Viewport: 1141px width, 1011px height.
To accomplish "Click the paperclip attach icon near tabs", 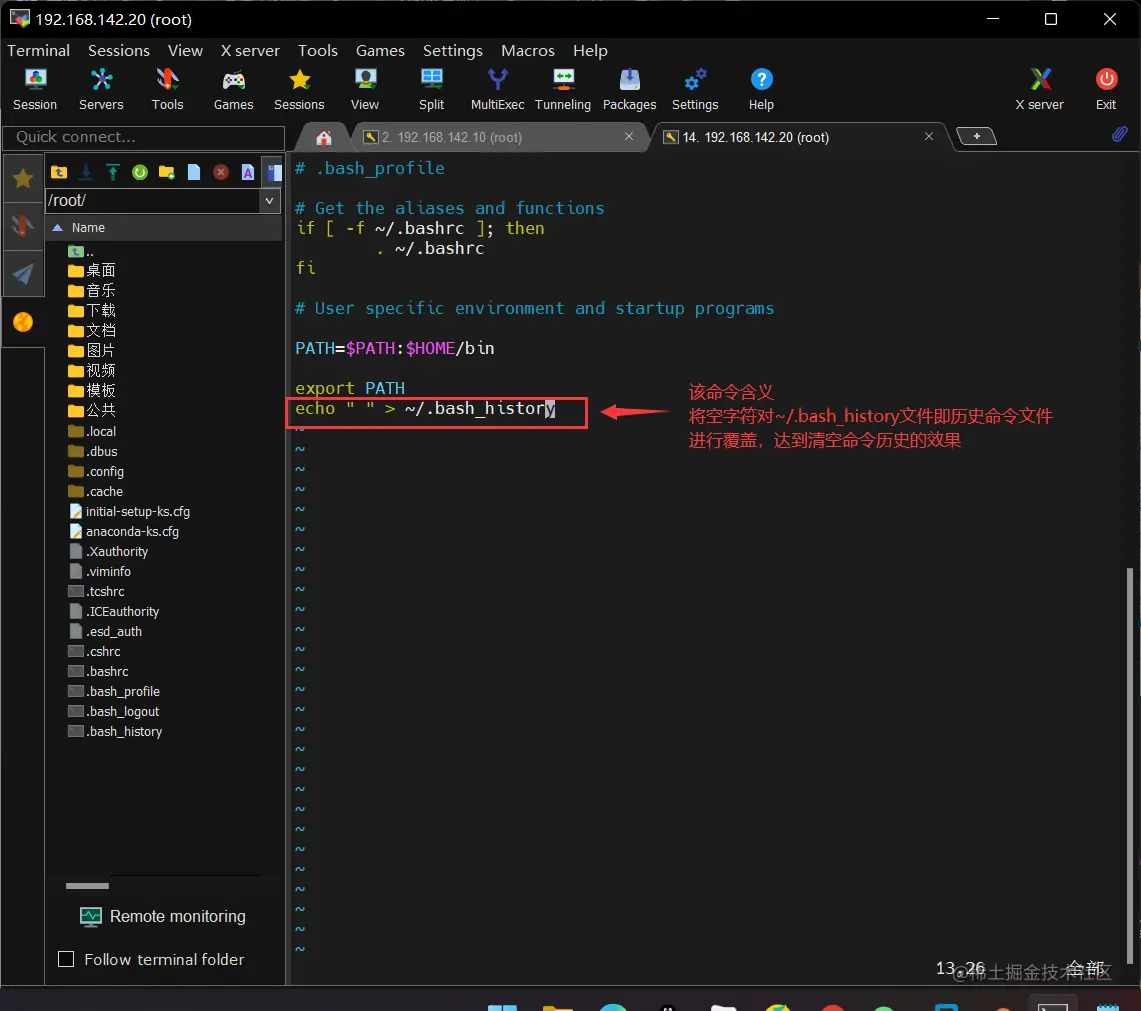I will tap(1119, 134).
